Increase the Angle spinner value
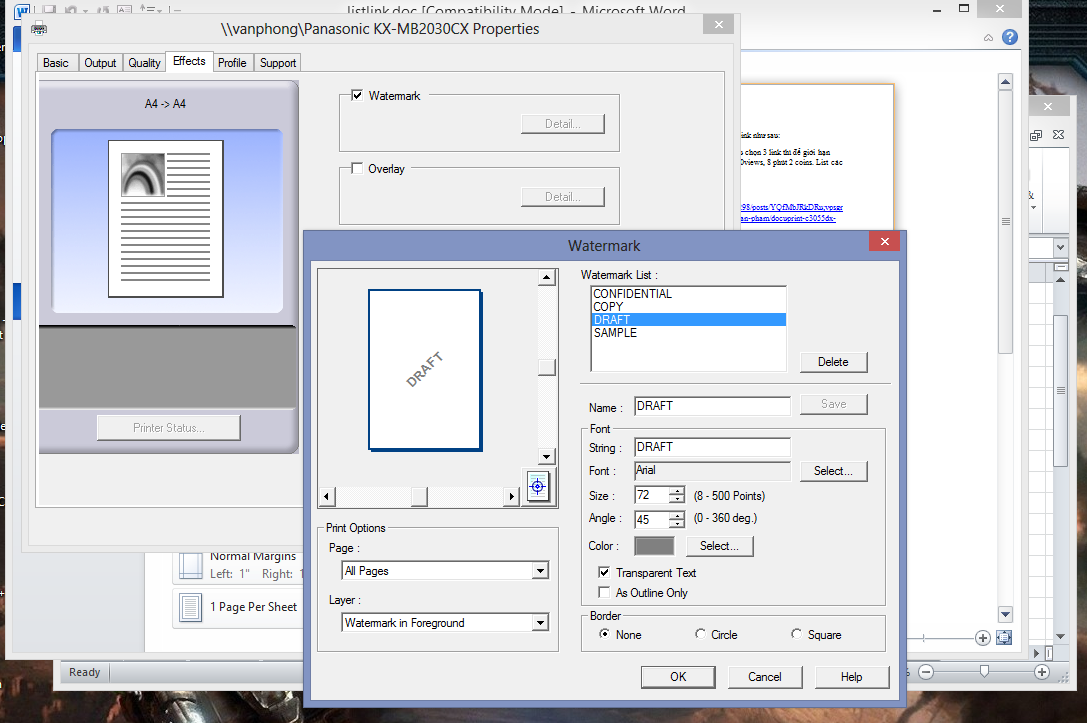The width and height of the screenshot is (1087, 723). pos(677,514)
